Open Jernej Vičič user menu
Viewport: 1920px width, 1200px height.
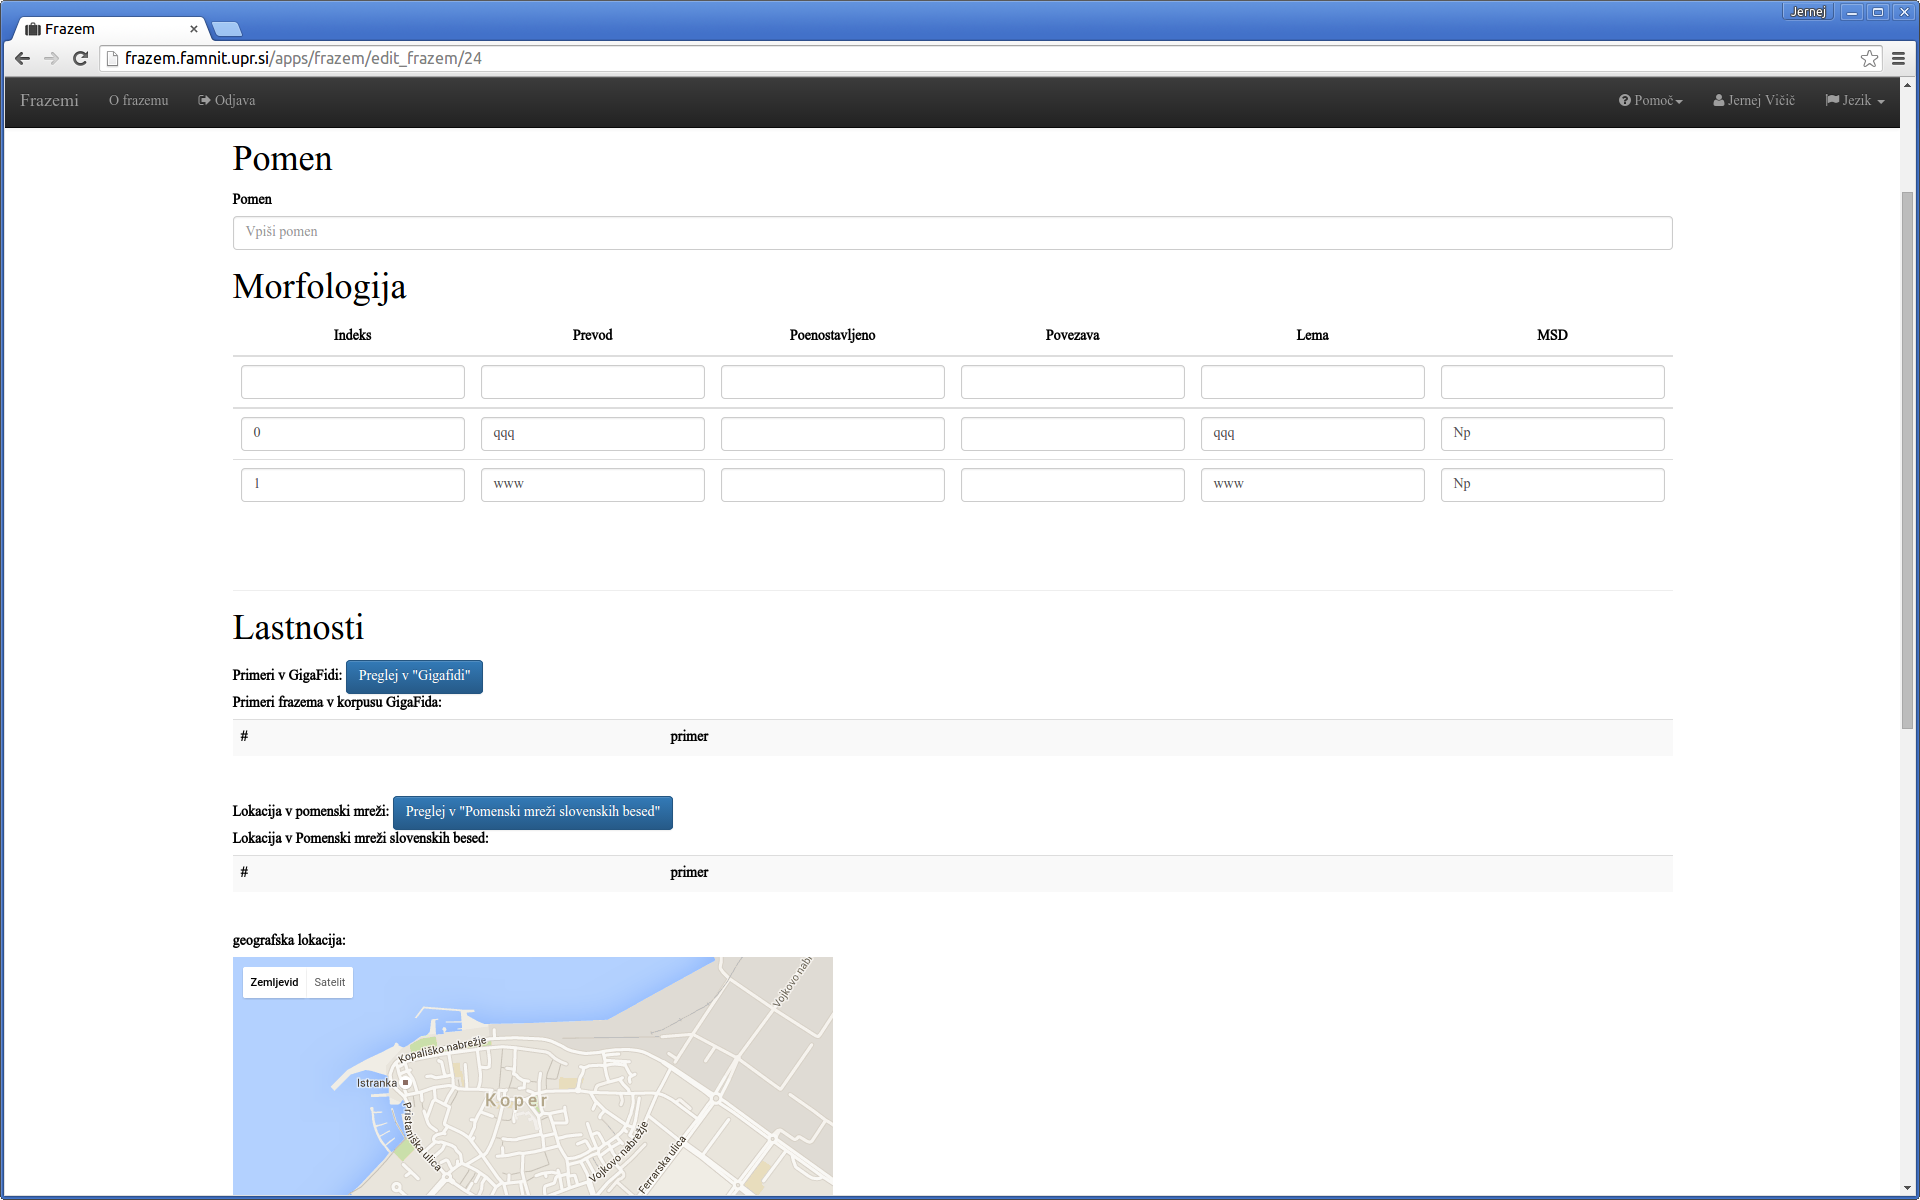[1754, 101]
